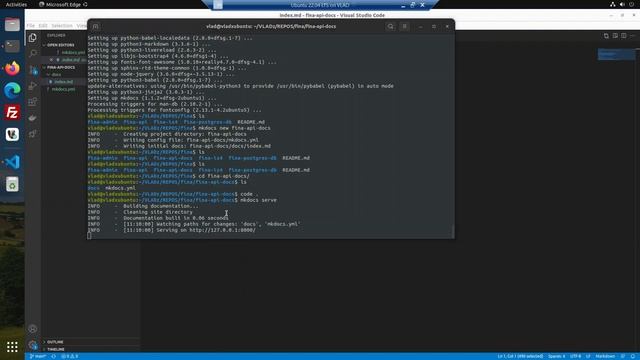The height and width of the screenshot is (360, 640).
Task: Open the Accounts icon in VS Code
Action: pos(33,329)
